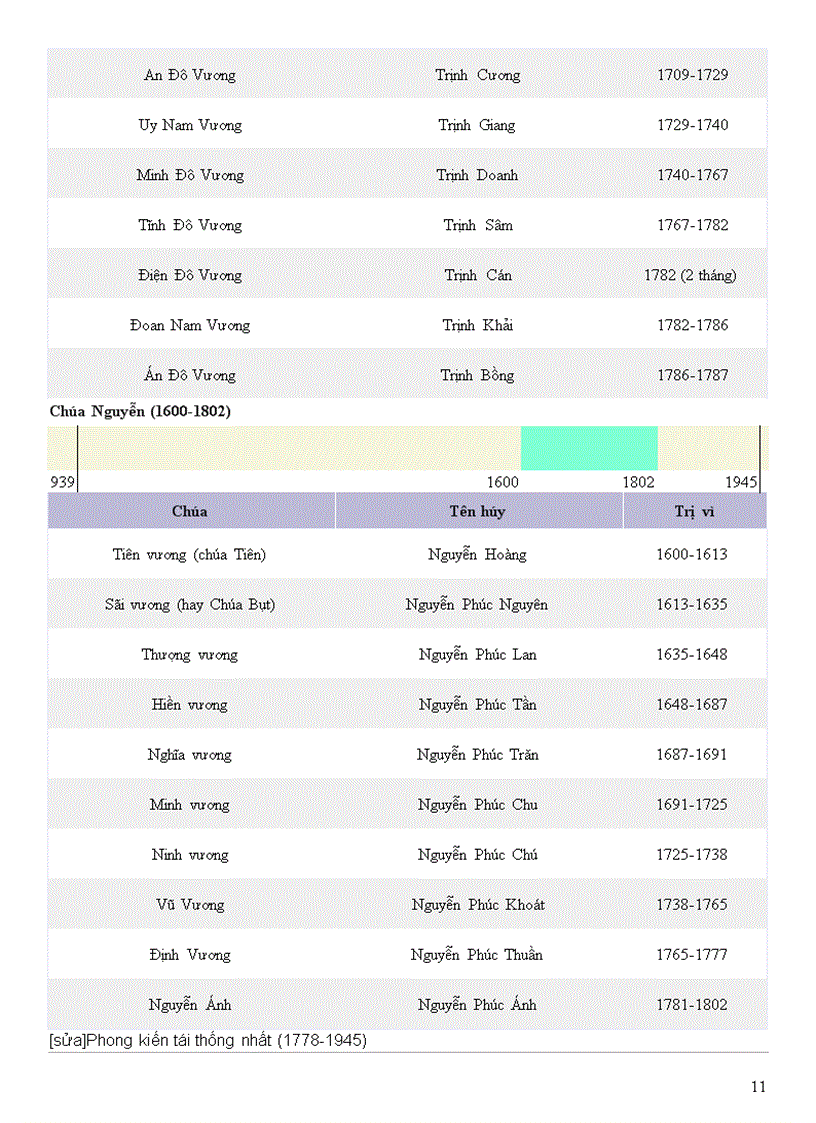The height and width of the screenshot is (1123, 816).
Task: Click the "Tiên vương (chúa Tiên)" cell
Action: [x=190, y=554]
